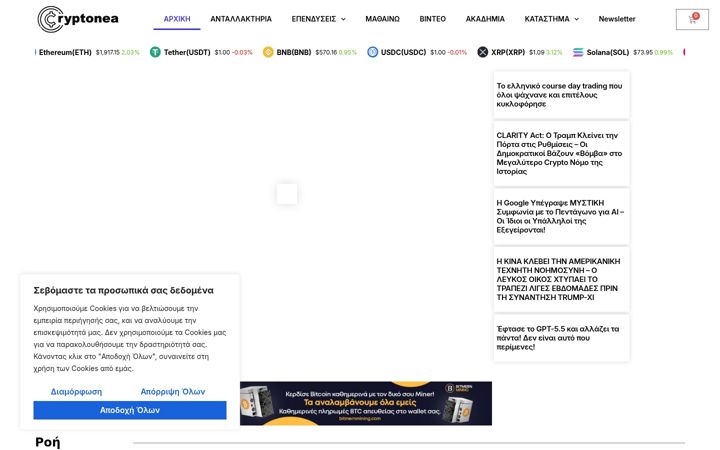Click the XRP(XRP) ticker label
The image size is (720, 450).
click(508, 52)
